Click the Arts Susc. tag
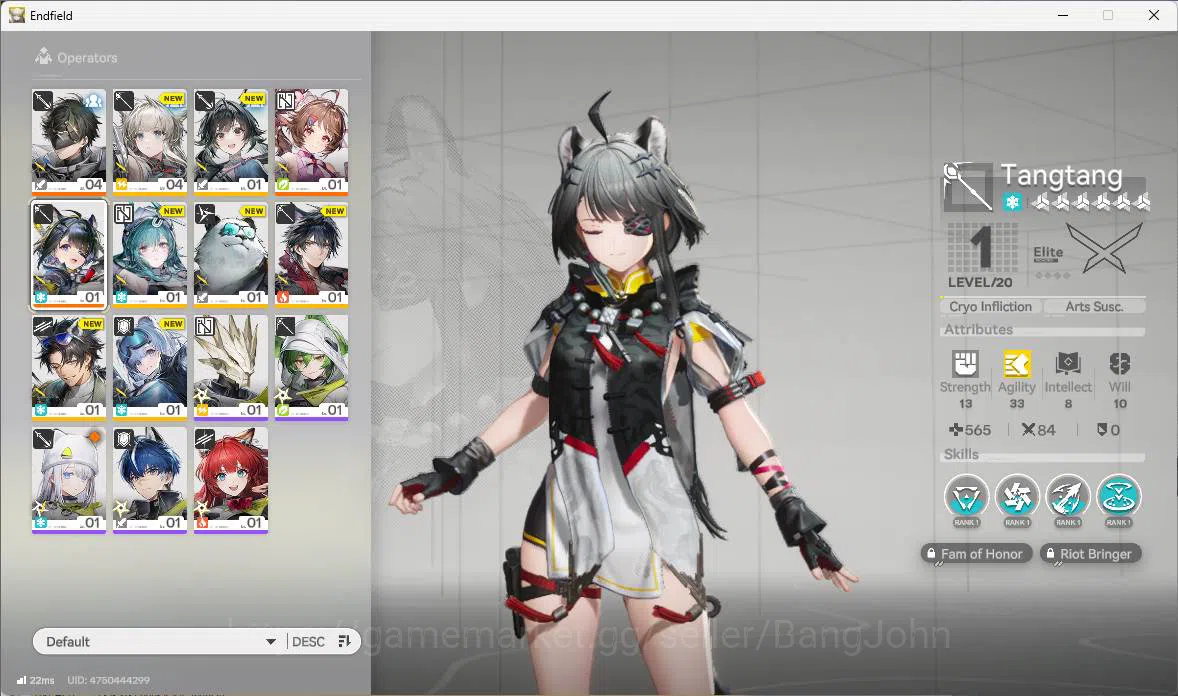Image resolution: width=1178 pixels, height=696 pixels. (1094, 306)
